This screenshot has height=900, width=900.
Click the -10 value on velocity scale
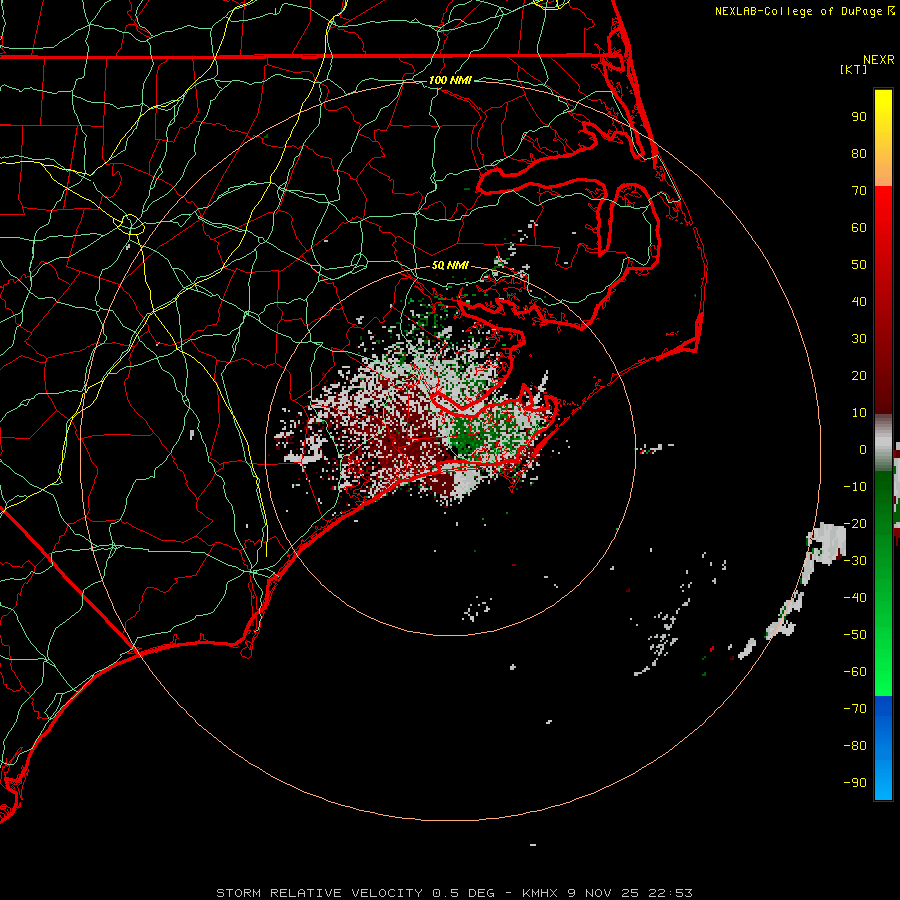[x=855, y=487]
